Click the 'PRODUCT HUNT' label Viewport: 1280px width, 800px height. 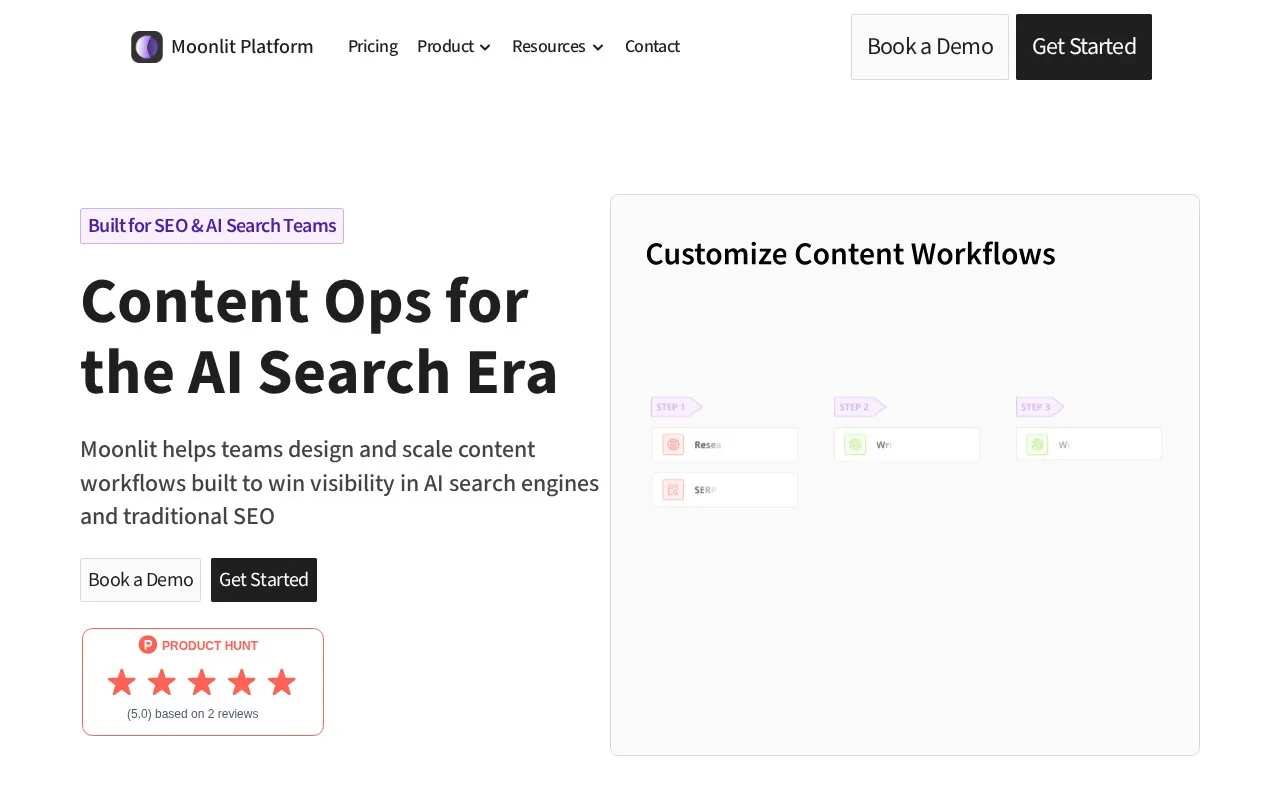tap(210, 646)
